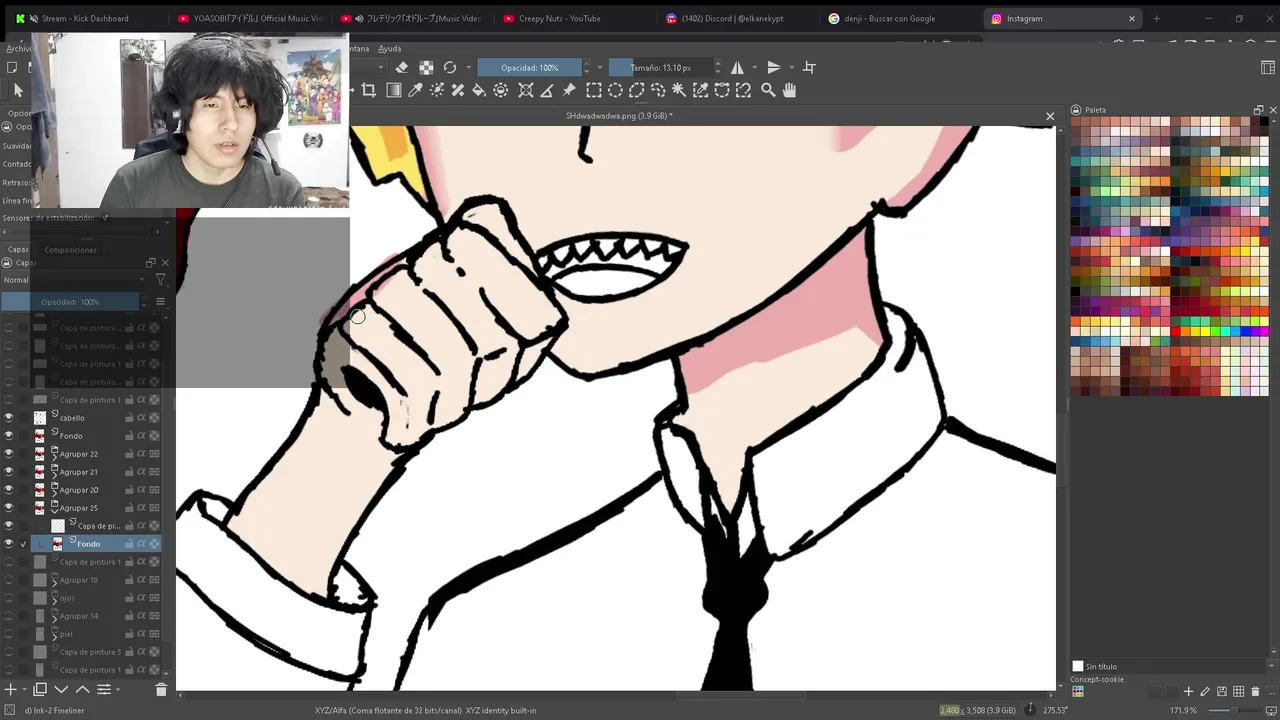The image size is (1280, 720).
Task: Close the SHdwadwadwa.png document
Action: pyautogui.click(x=1050, y=116)
